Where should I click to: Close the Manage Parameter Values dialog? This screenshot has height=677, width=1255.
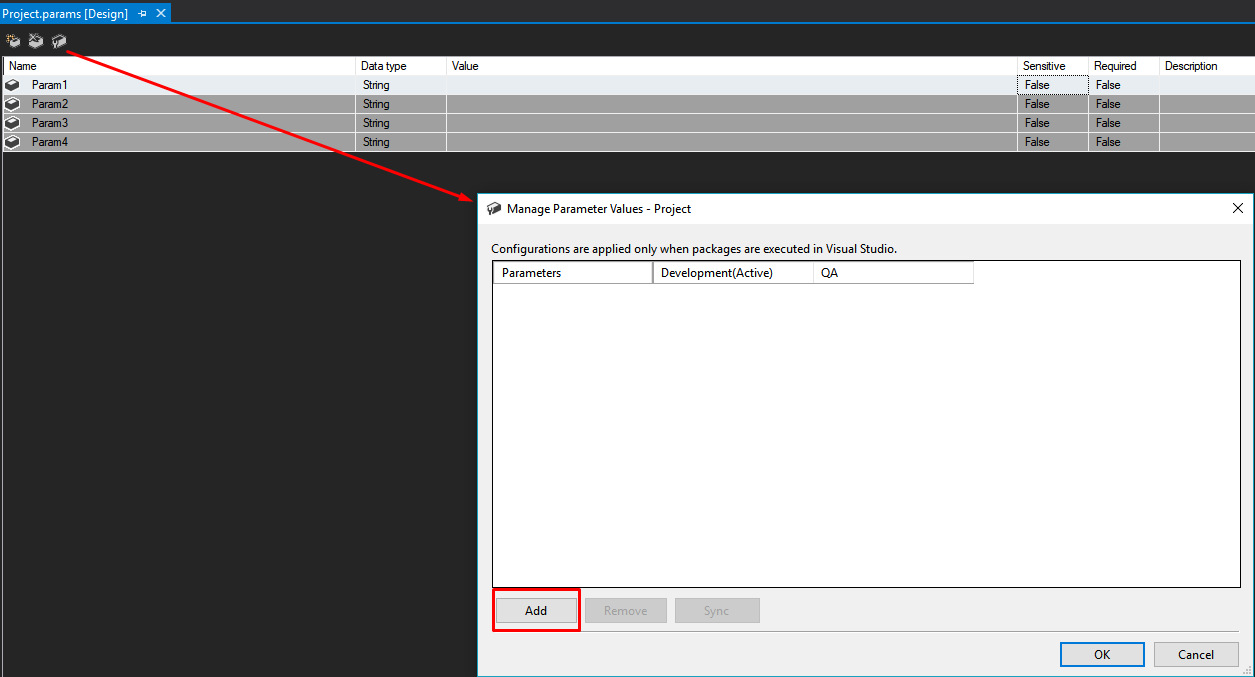click(1238, 209)
